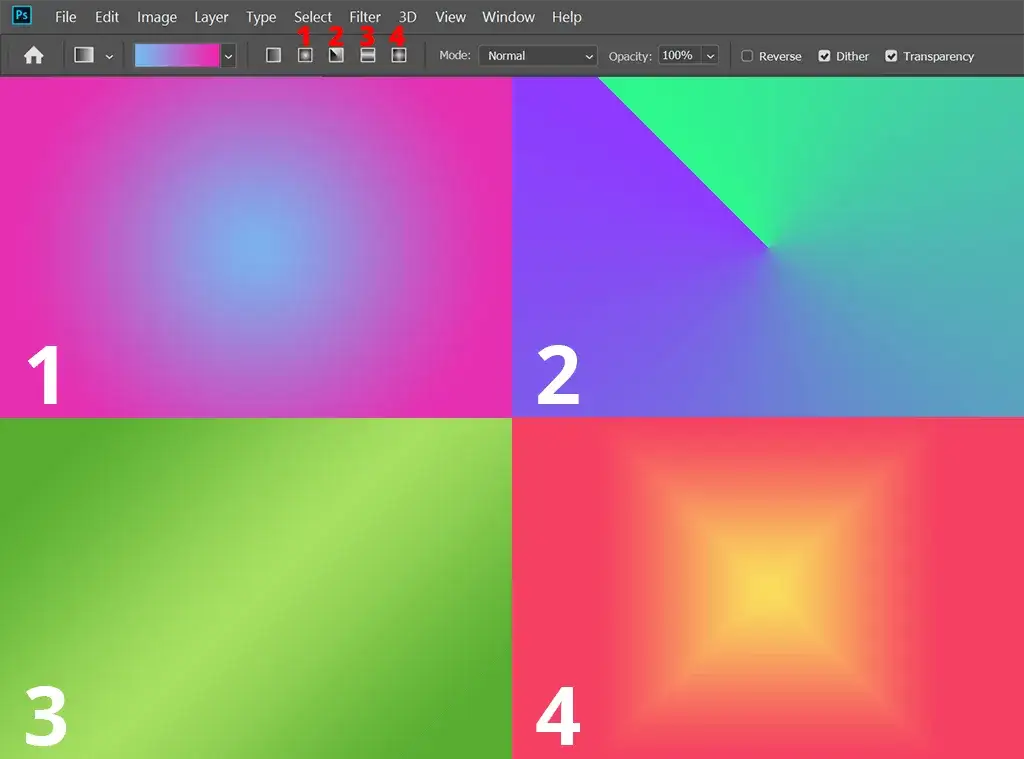
Task: Open the Filter menu
Action: (x=364, y=16)
